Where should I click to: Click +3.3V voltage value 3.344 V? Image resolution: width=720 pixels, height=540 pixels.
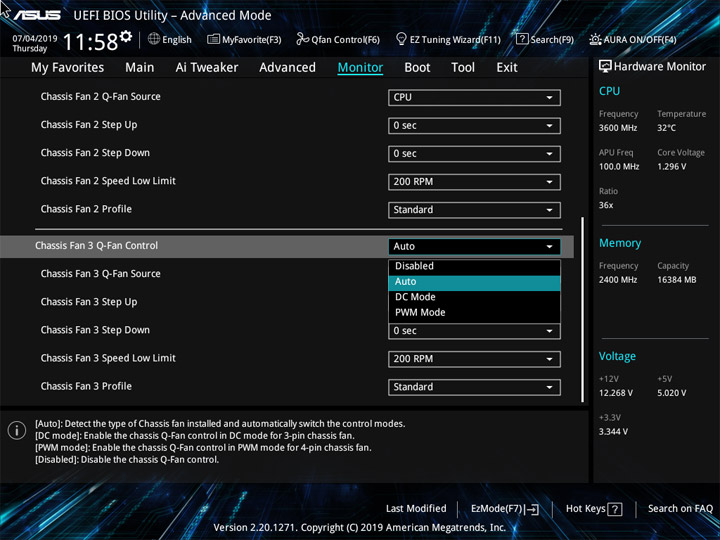point(613,432)
